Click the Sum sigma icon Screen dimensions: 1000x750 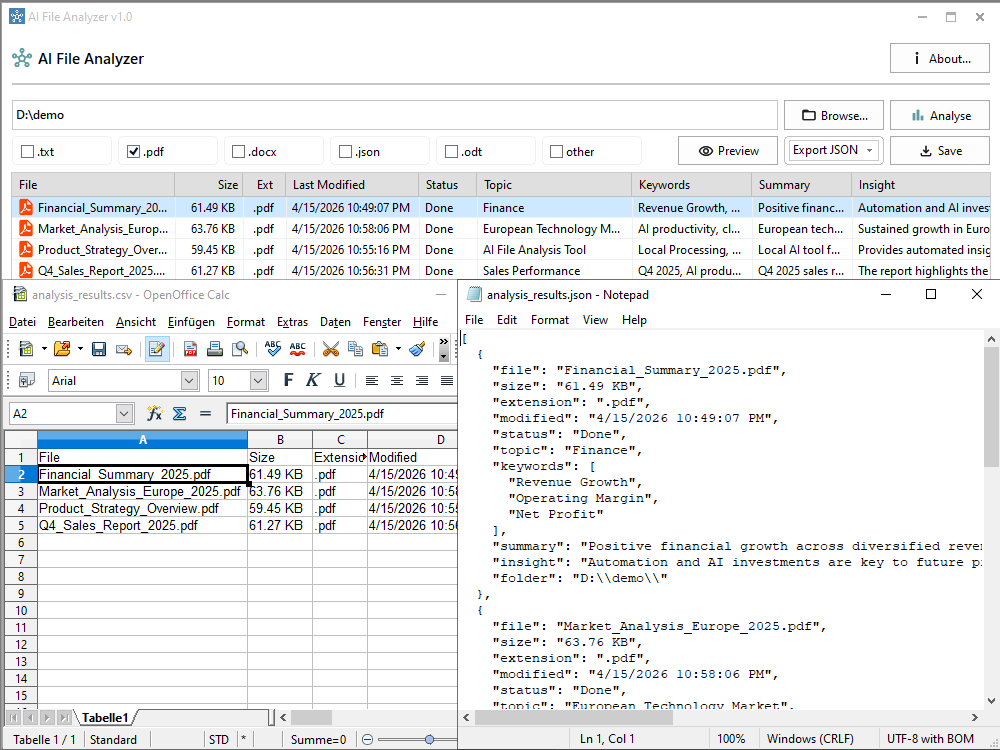coord(180,413)
